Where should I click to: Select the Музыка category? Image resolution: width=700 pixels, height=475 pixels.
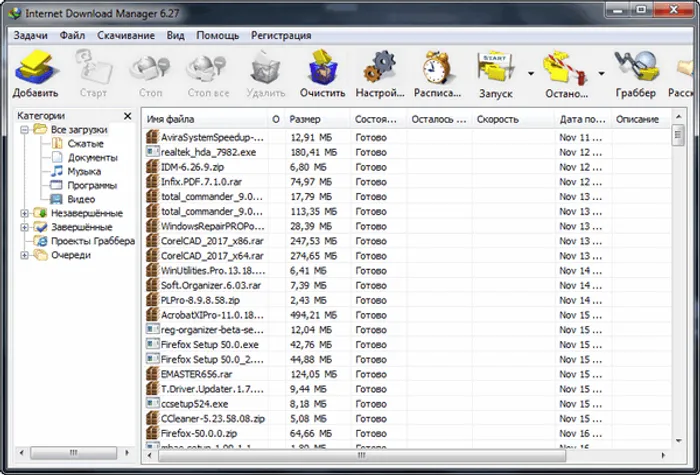coord(84,171)
